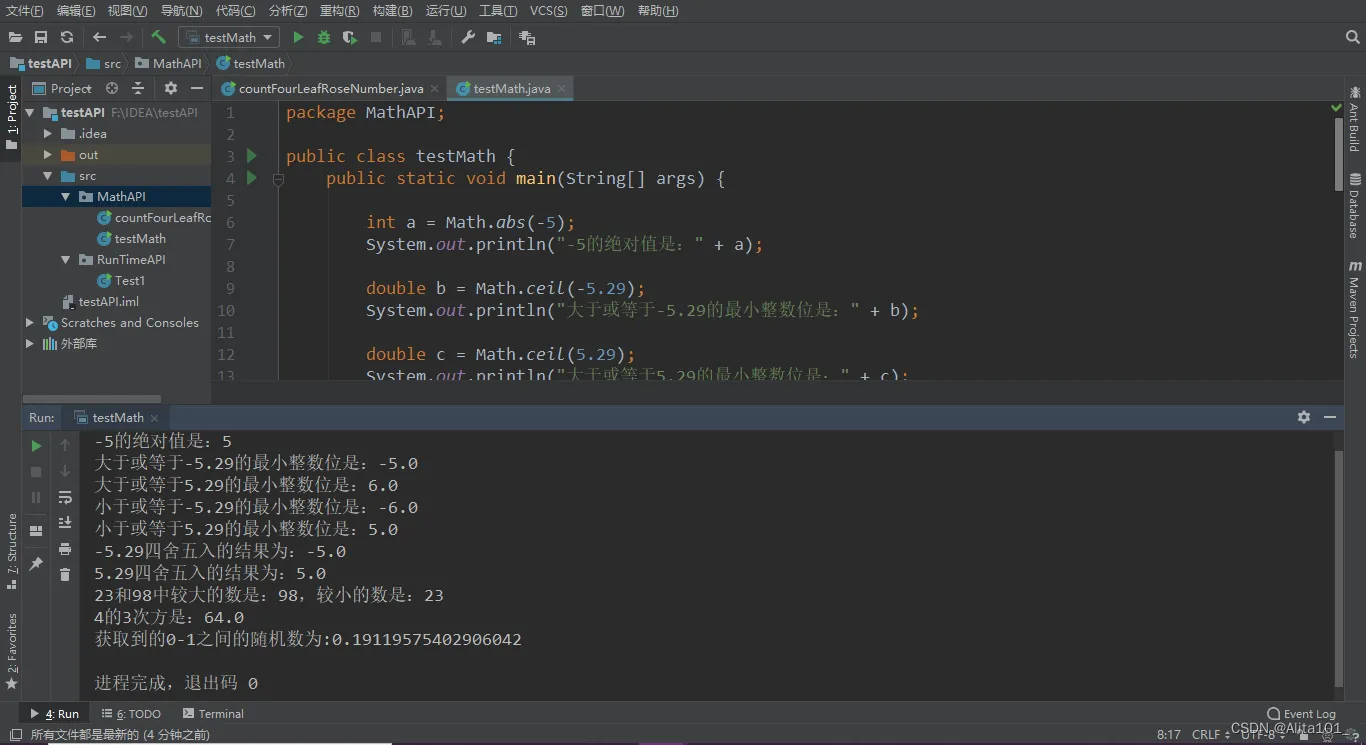Expand Scratches and Consoles
1366x745 pixels.
30,323
